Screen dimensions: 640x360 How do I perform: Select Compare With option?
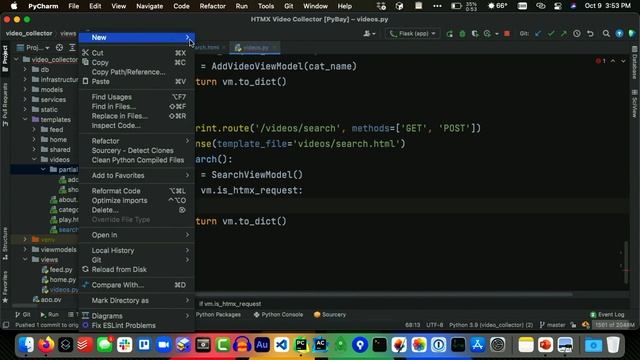[136, 285]
